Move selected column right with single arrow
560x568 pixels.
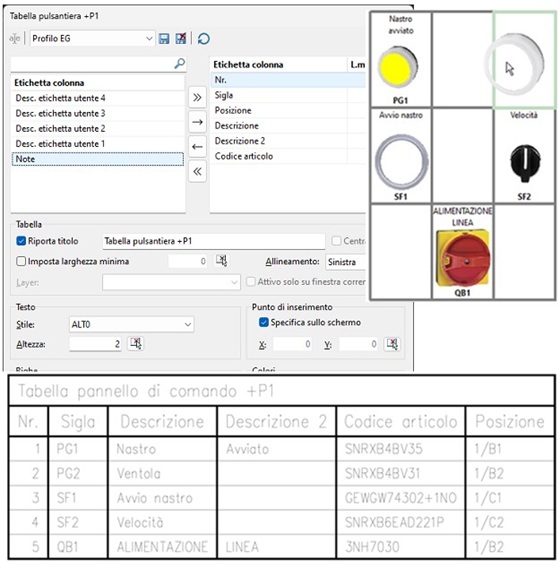click(197, 122)
